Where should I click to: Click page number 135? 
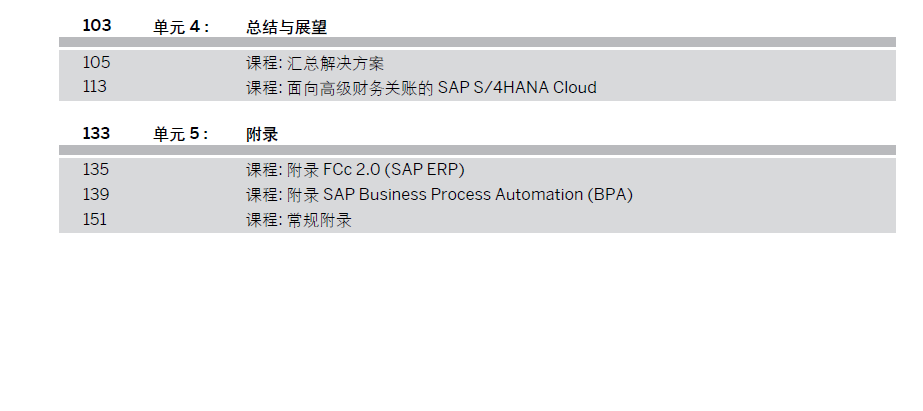click(96, 170)
